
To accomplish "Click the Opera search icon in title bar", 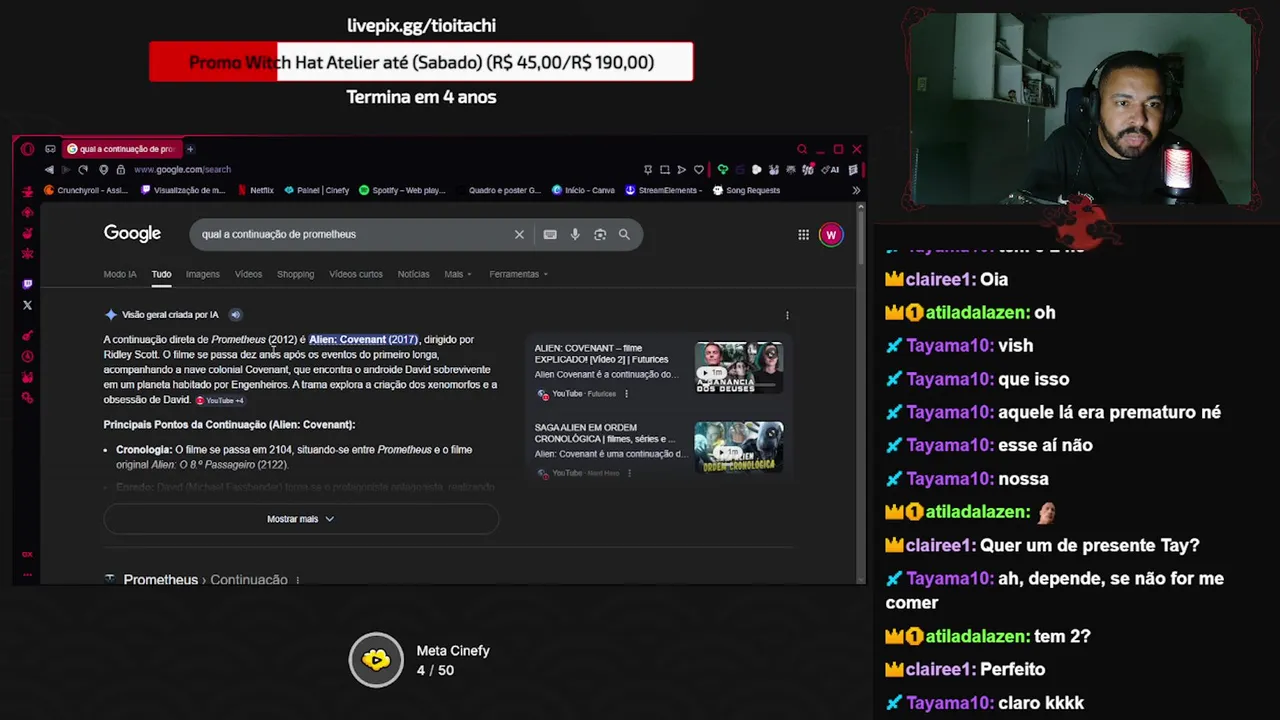I will coord(802,149).
